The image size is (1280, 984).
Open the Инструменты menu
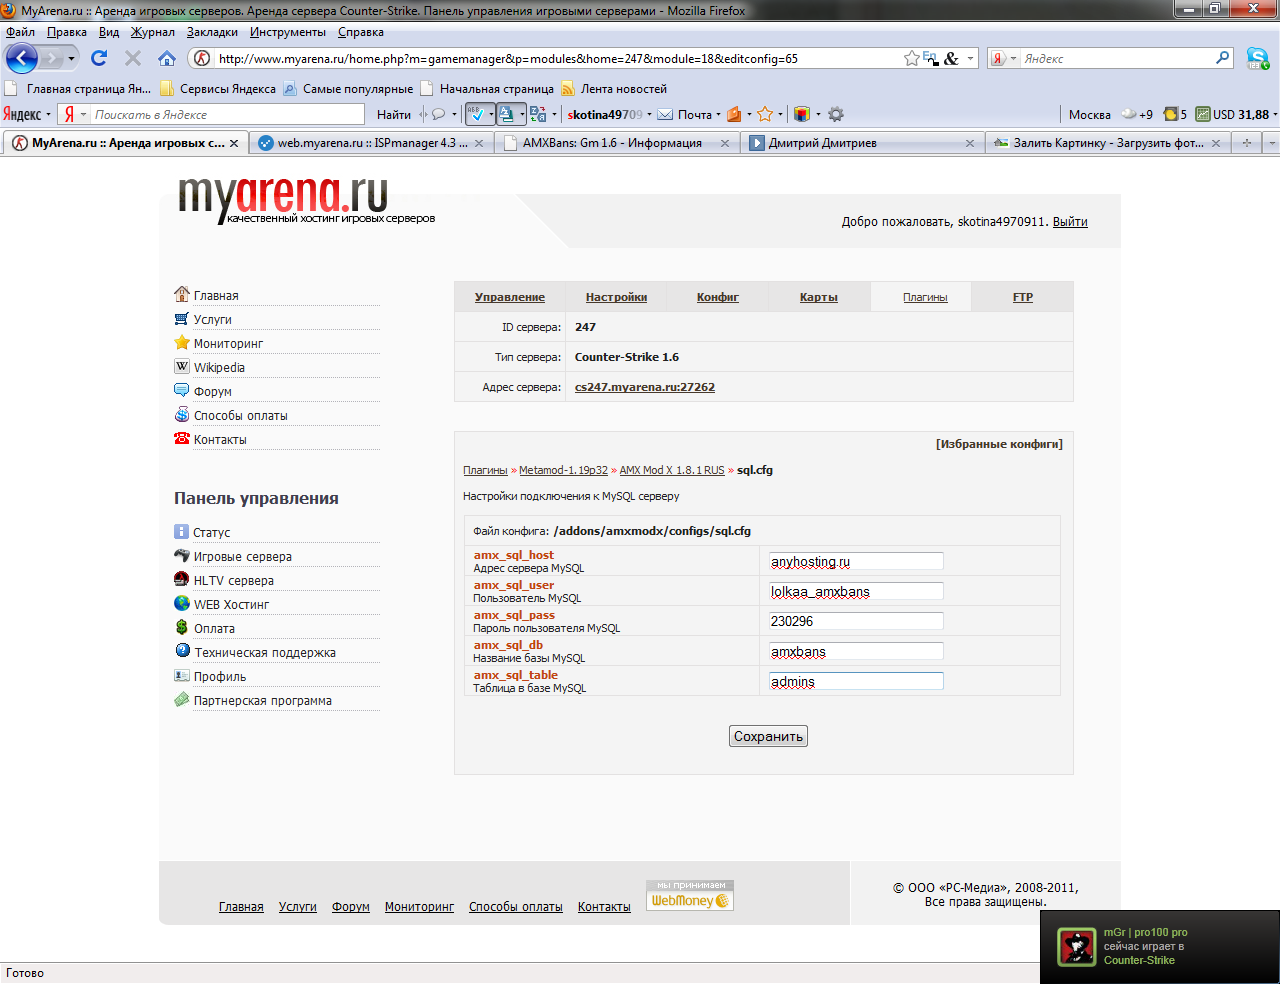288,32
